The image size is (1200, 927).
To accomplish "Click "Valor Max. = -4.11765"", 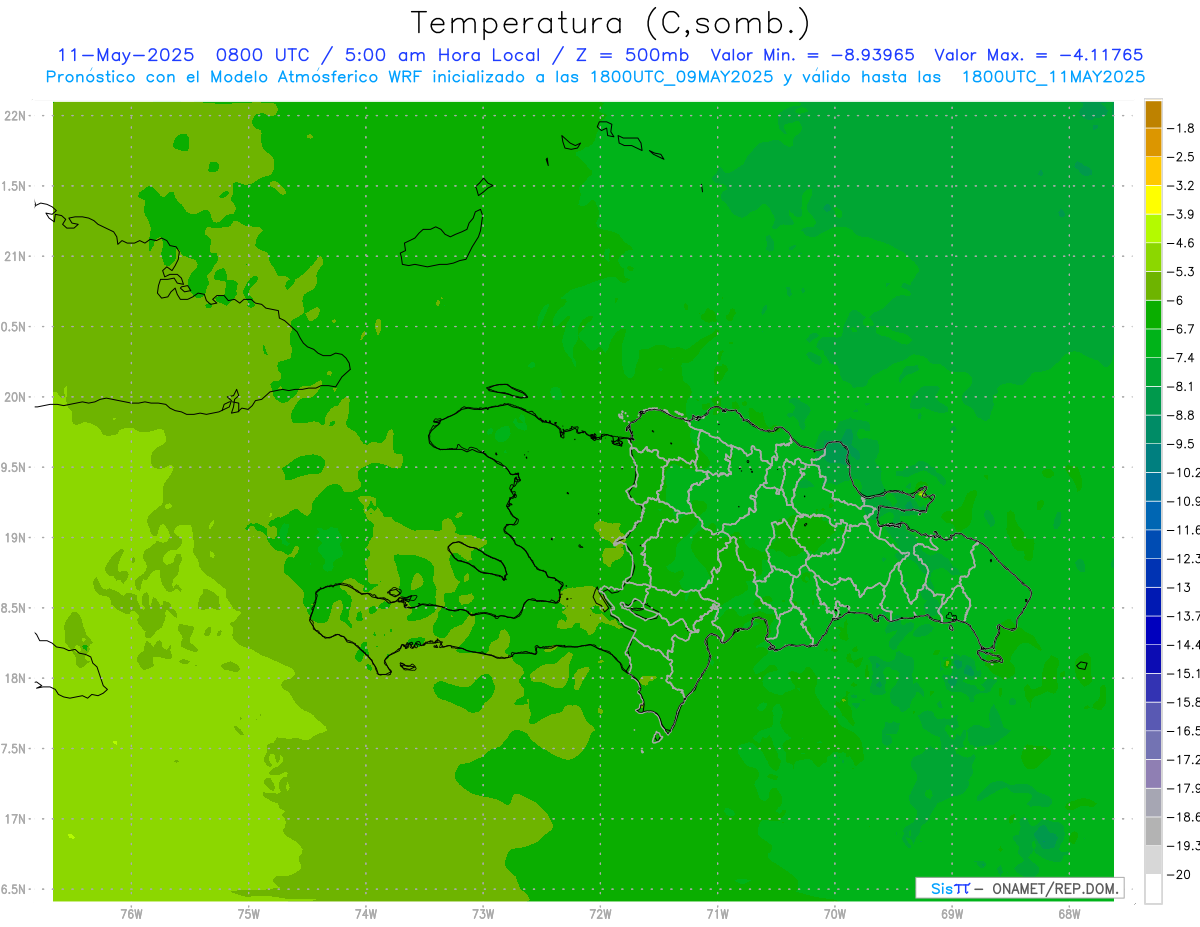I will pyautogui.click(x=1038, y=55).
